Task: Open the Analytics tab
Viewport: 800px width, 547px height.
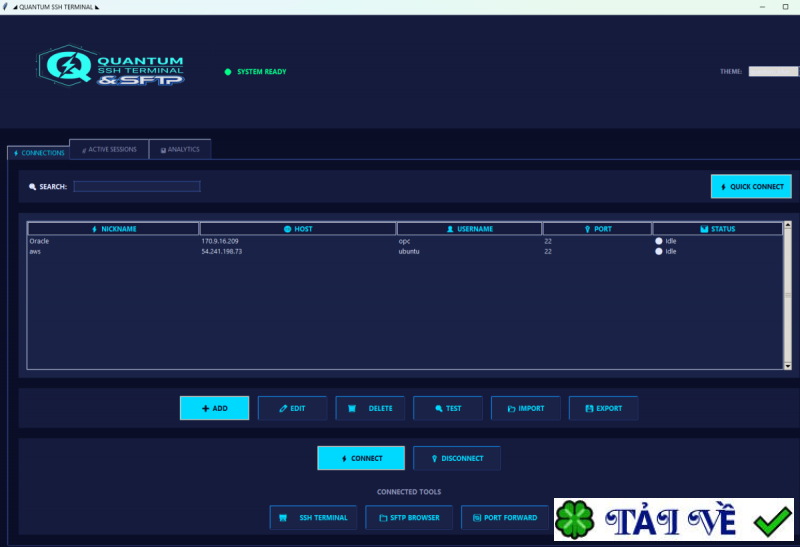Action: point(180,150)
